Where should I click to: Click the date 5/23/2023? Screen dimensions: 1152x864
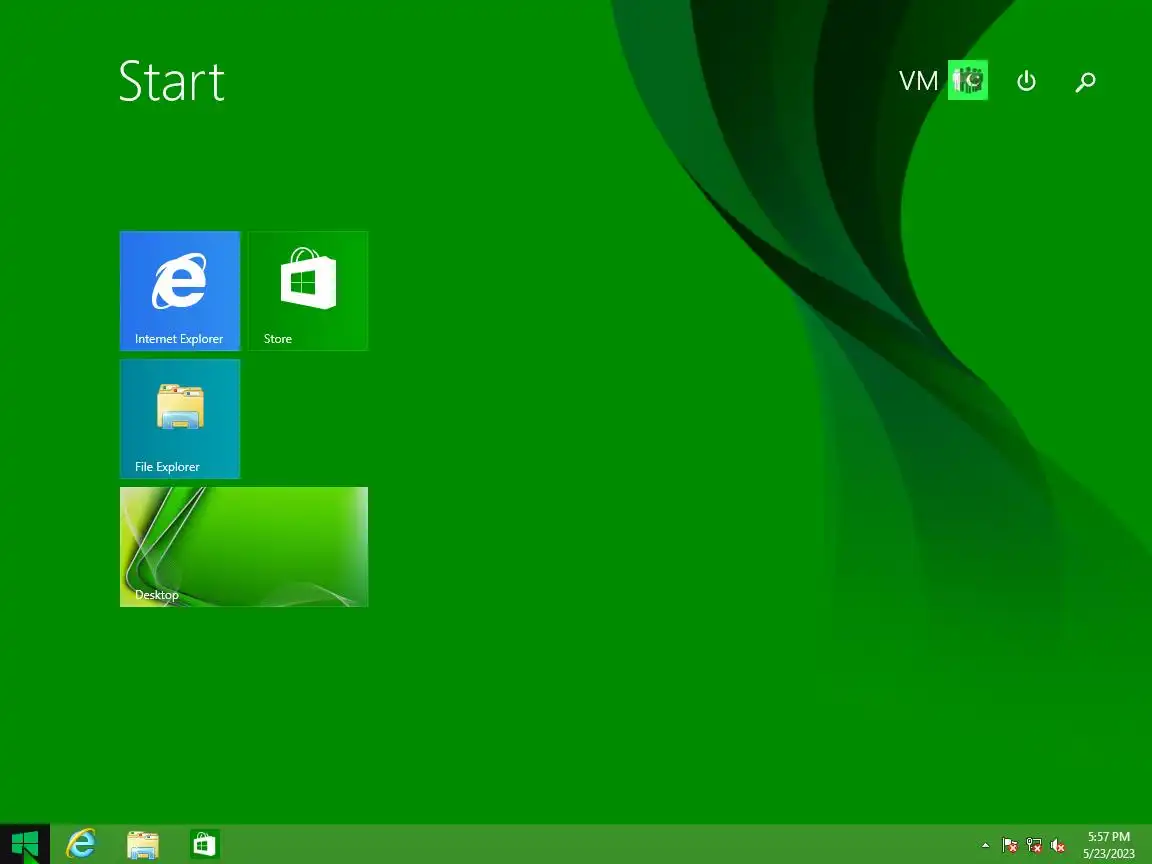pos(1109,854)
